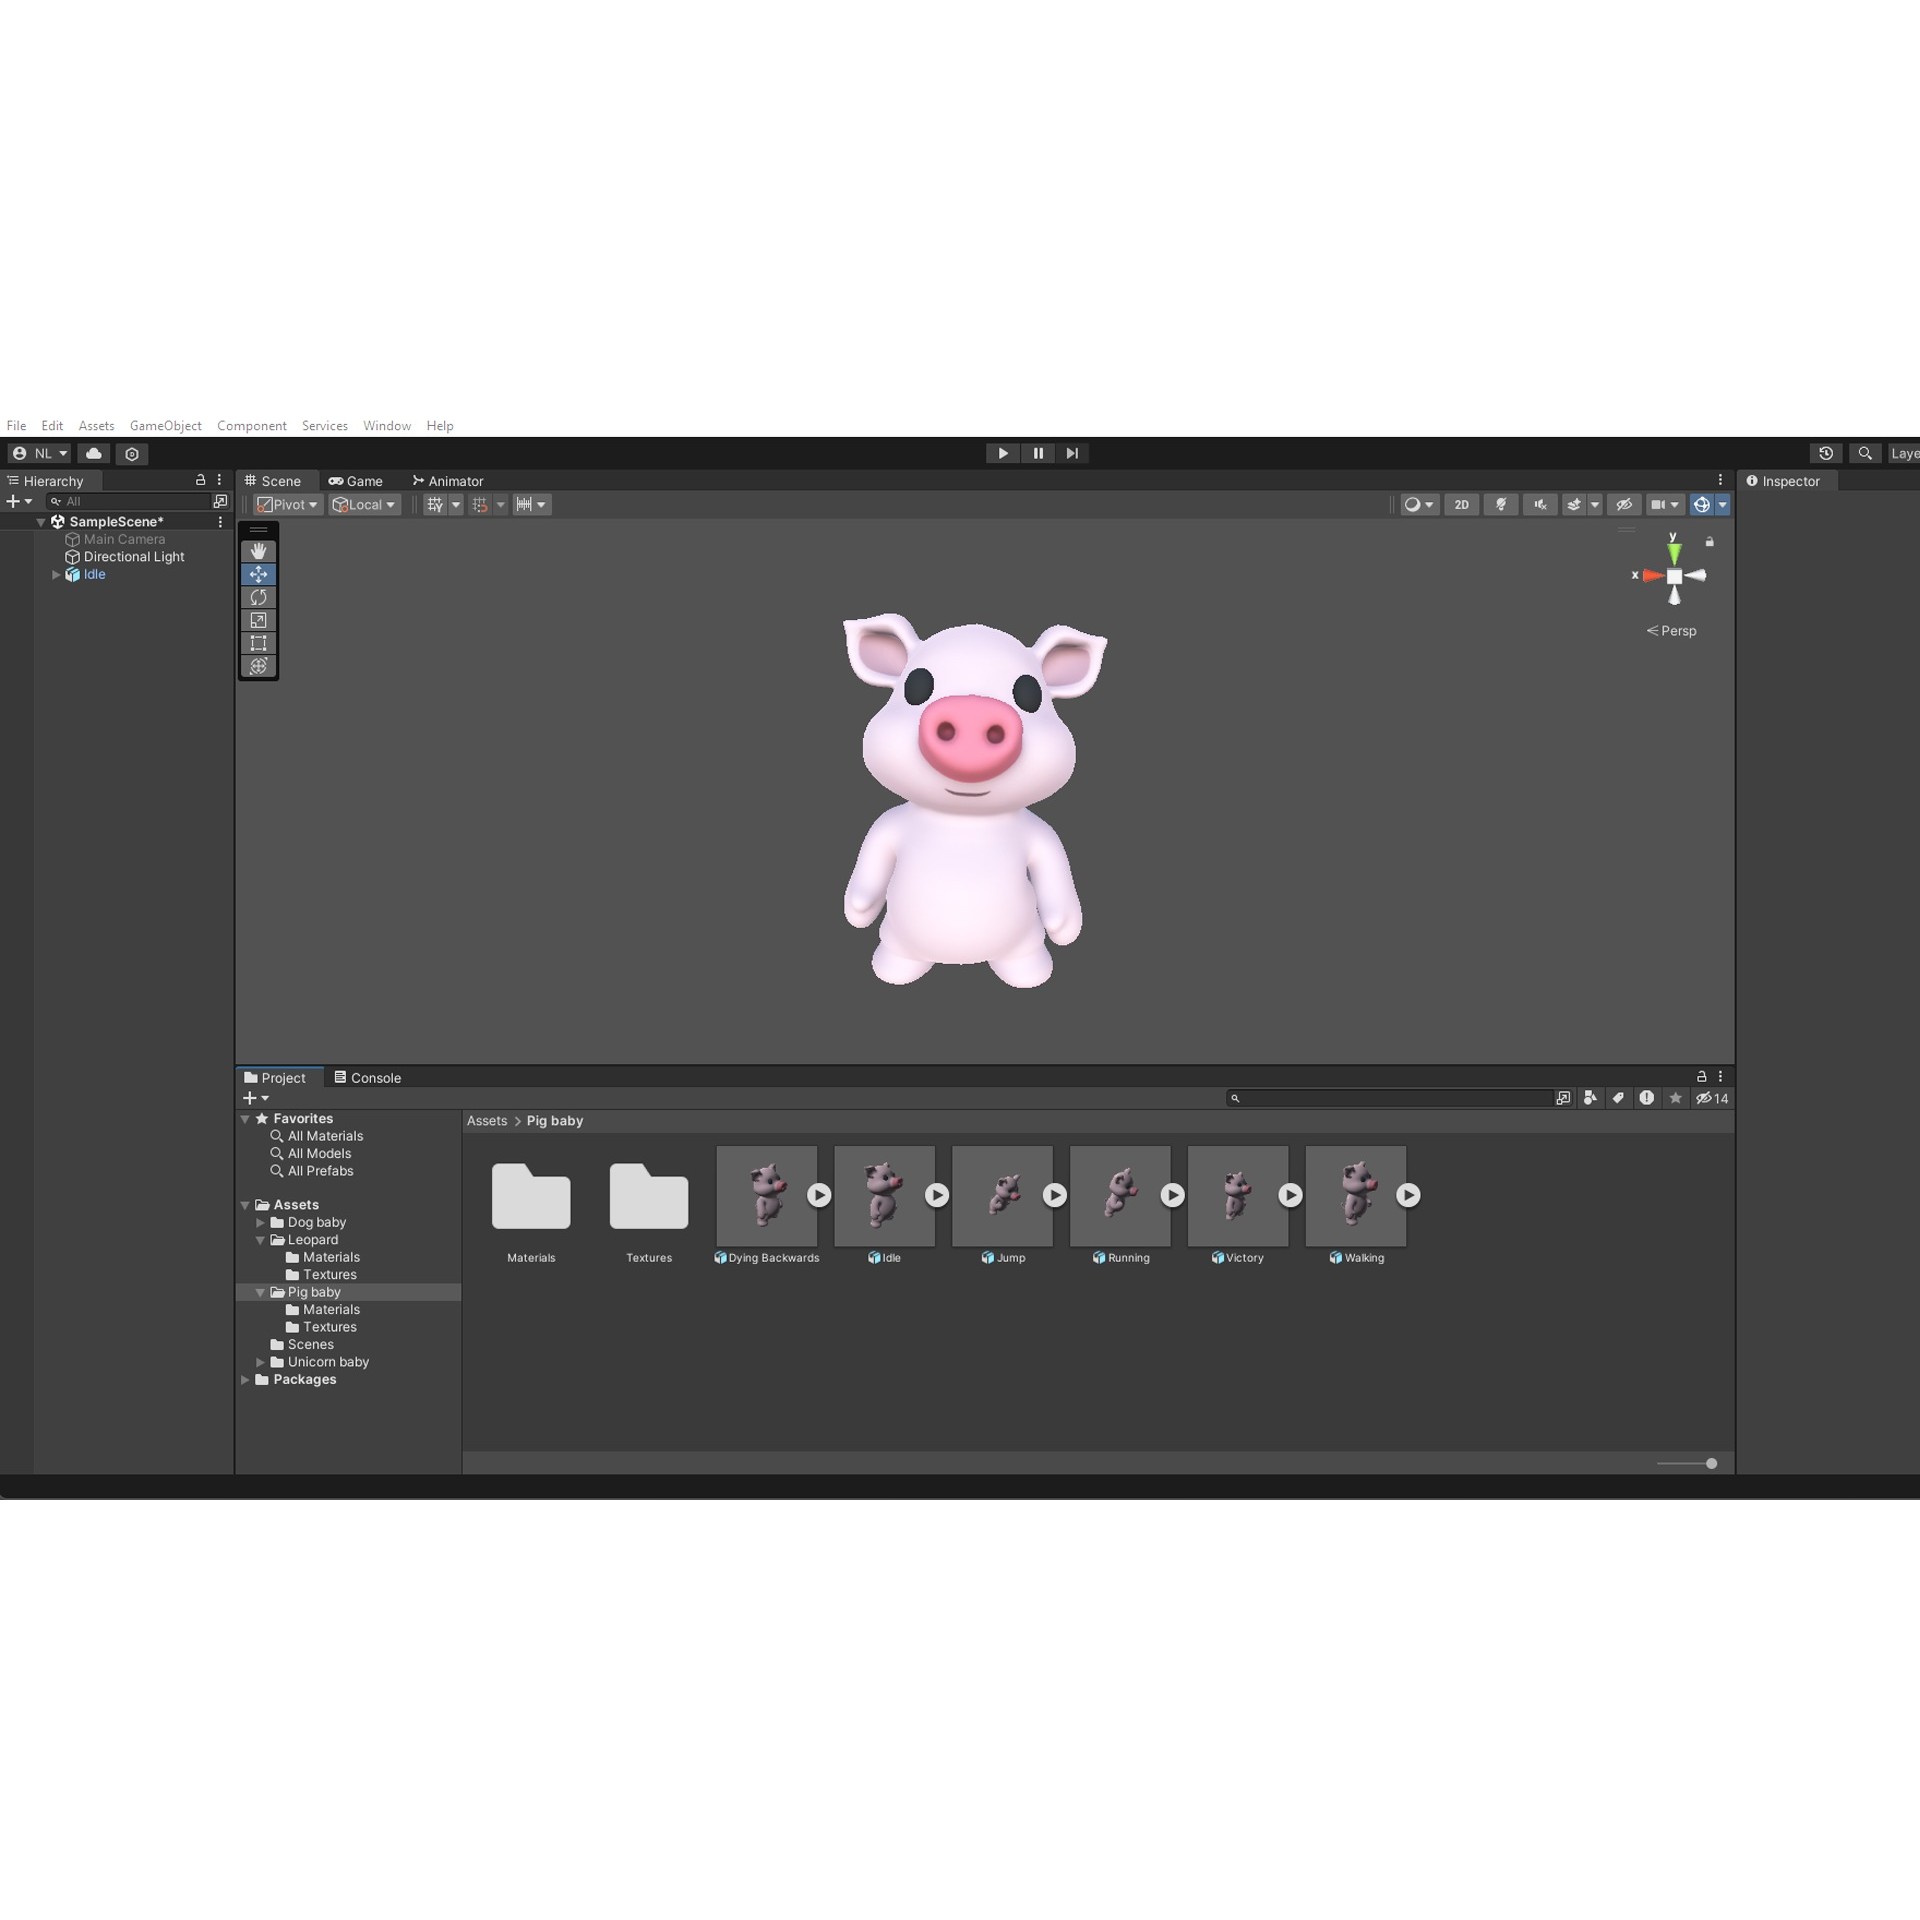Viewport: 1920px width, 1920px height.
Task: Click the Y axis on the scene orientation gizmo
Action: pos(1675,548)
